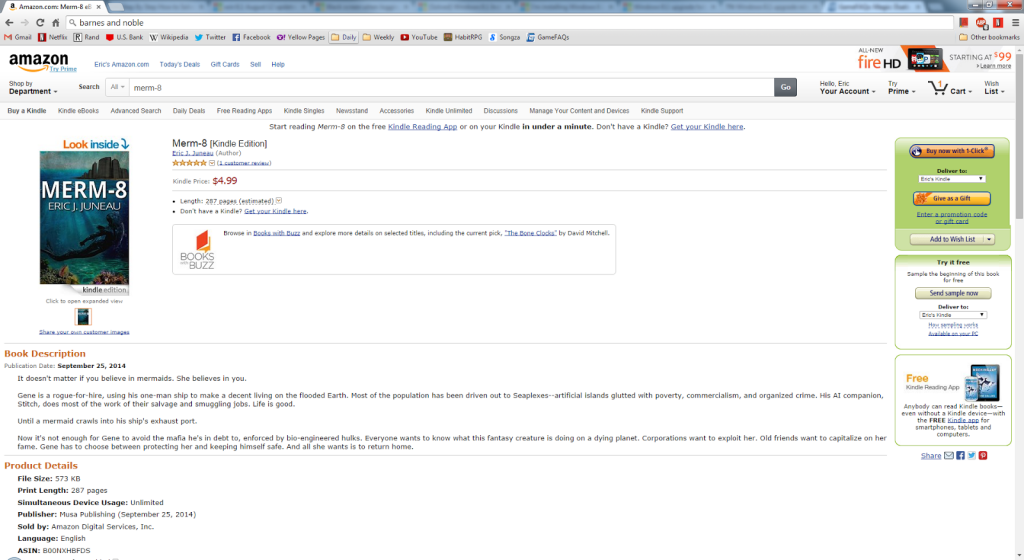Open the Deliver to dropdown under Send sample
The image size is (1024, 560).
click(953, 315)
